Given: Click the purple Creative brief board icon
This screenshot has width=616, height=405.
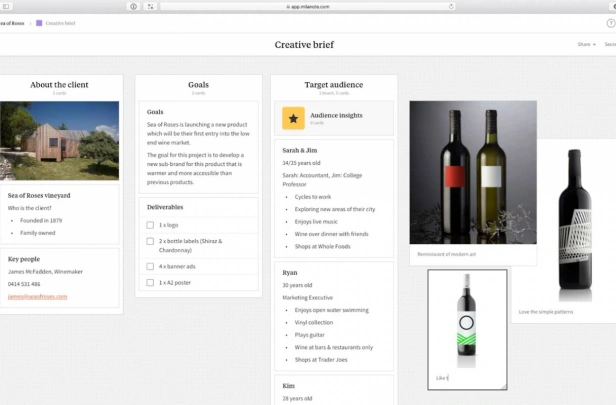Looking at the screenshot, I should tap(39, 23).
